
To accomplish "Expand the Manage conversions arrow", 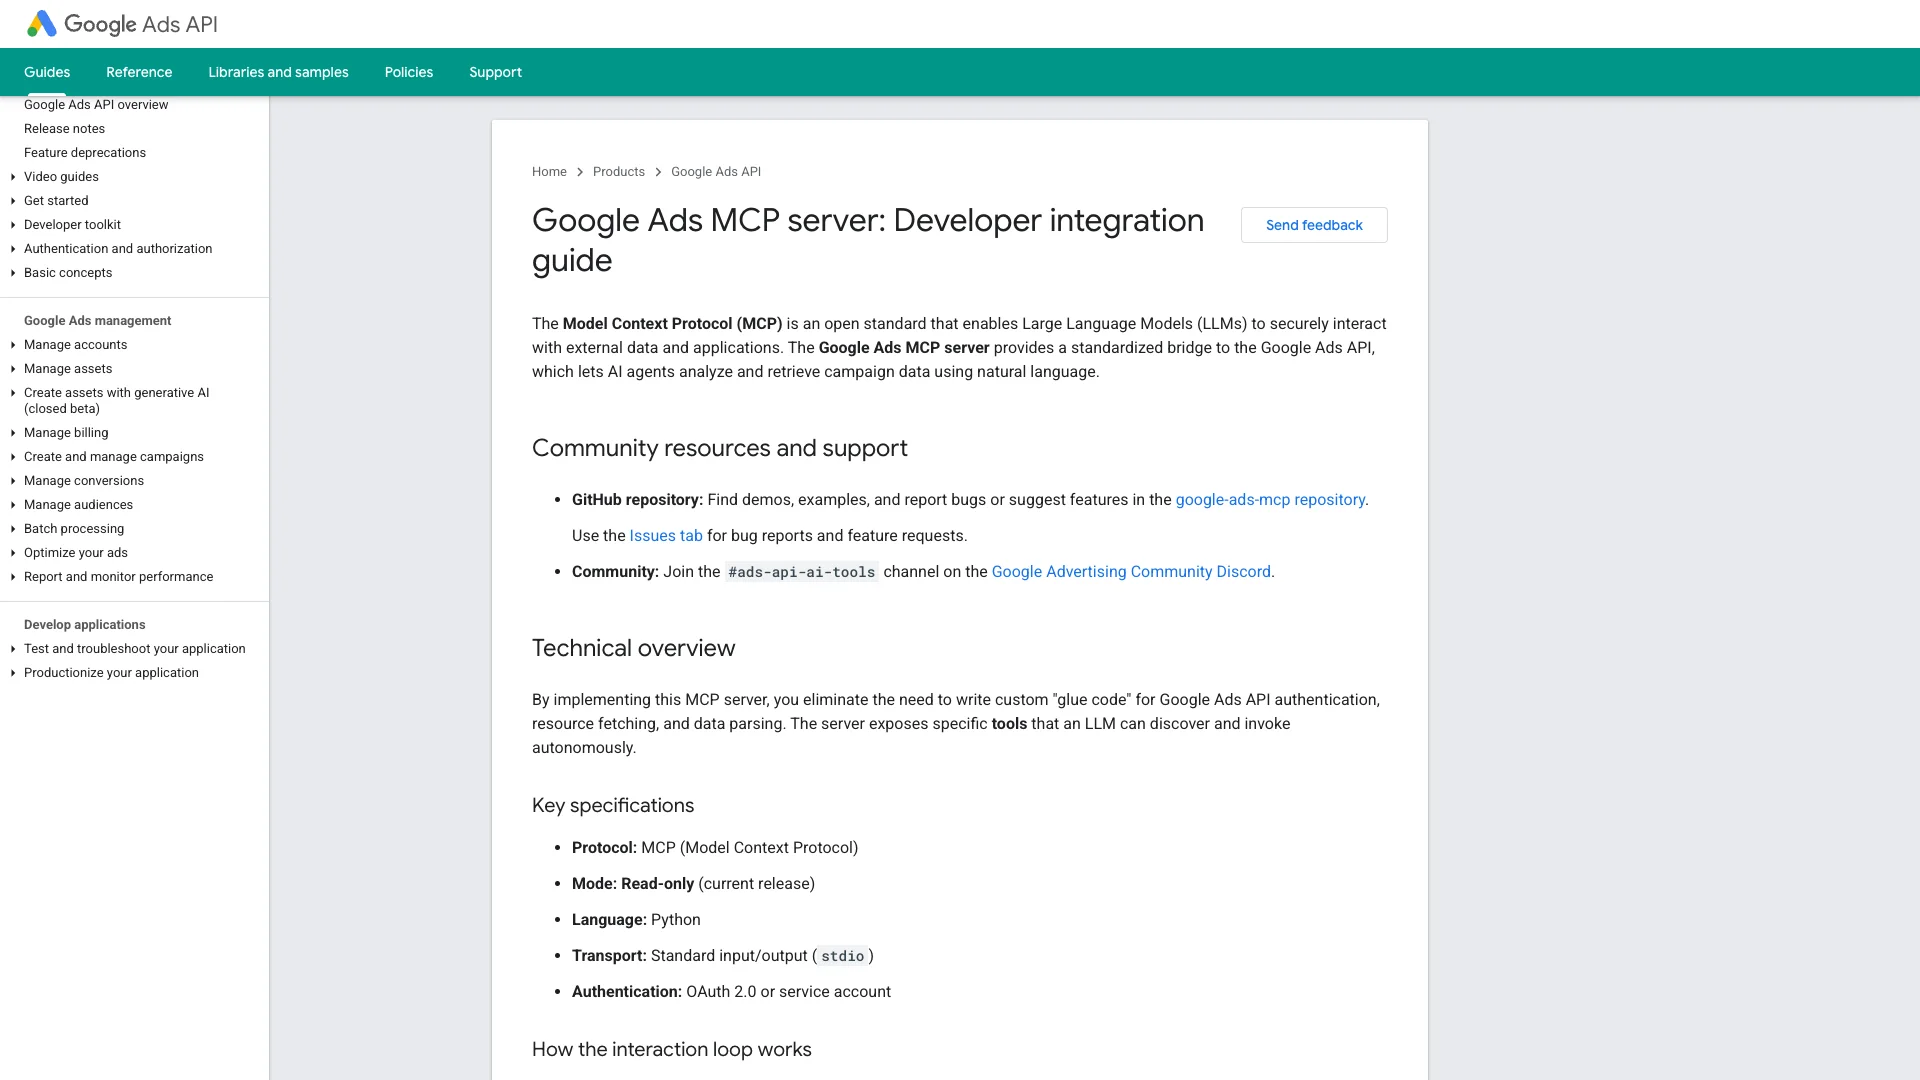I will pyautogui.click(x=13, y=481).
